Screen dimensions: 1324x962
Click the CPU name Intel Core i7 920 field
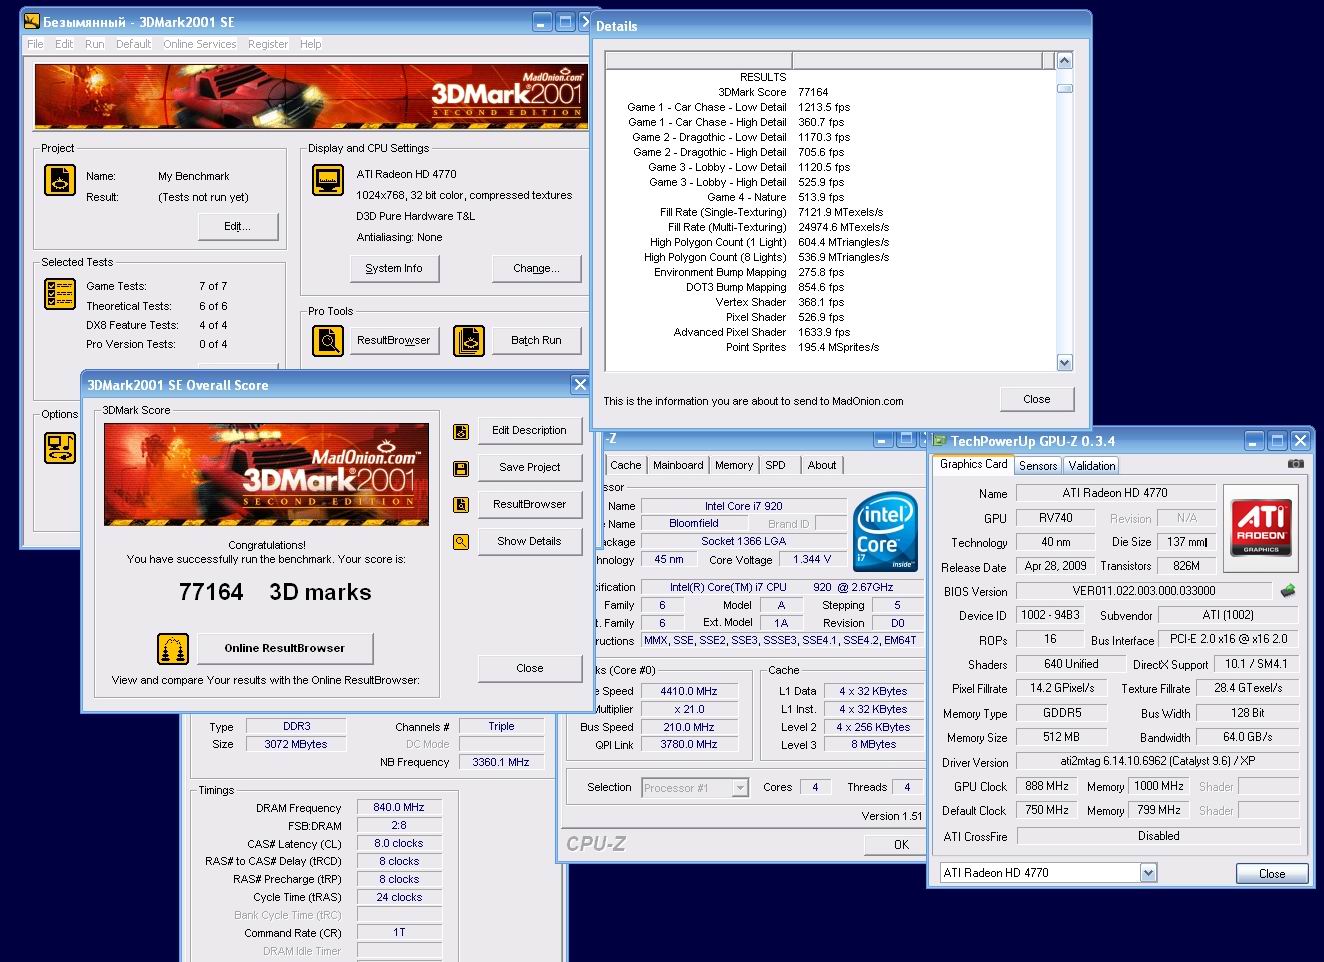(743, 507)
